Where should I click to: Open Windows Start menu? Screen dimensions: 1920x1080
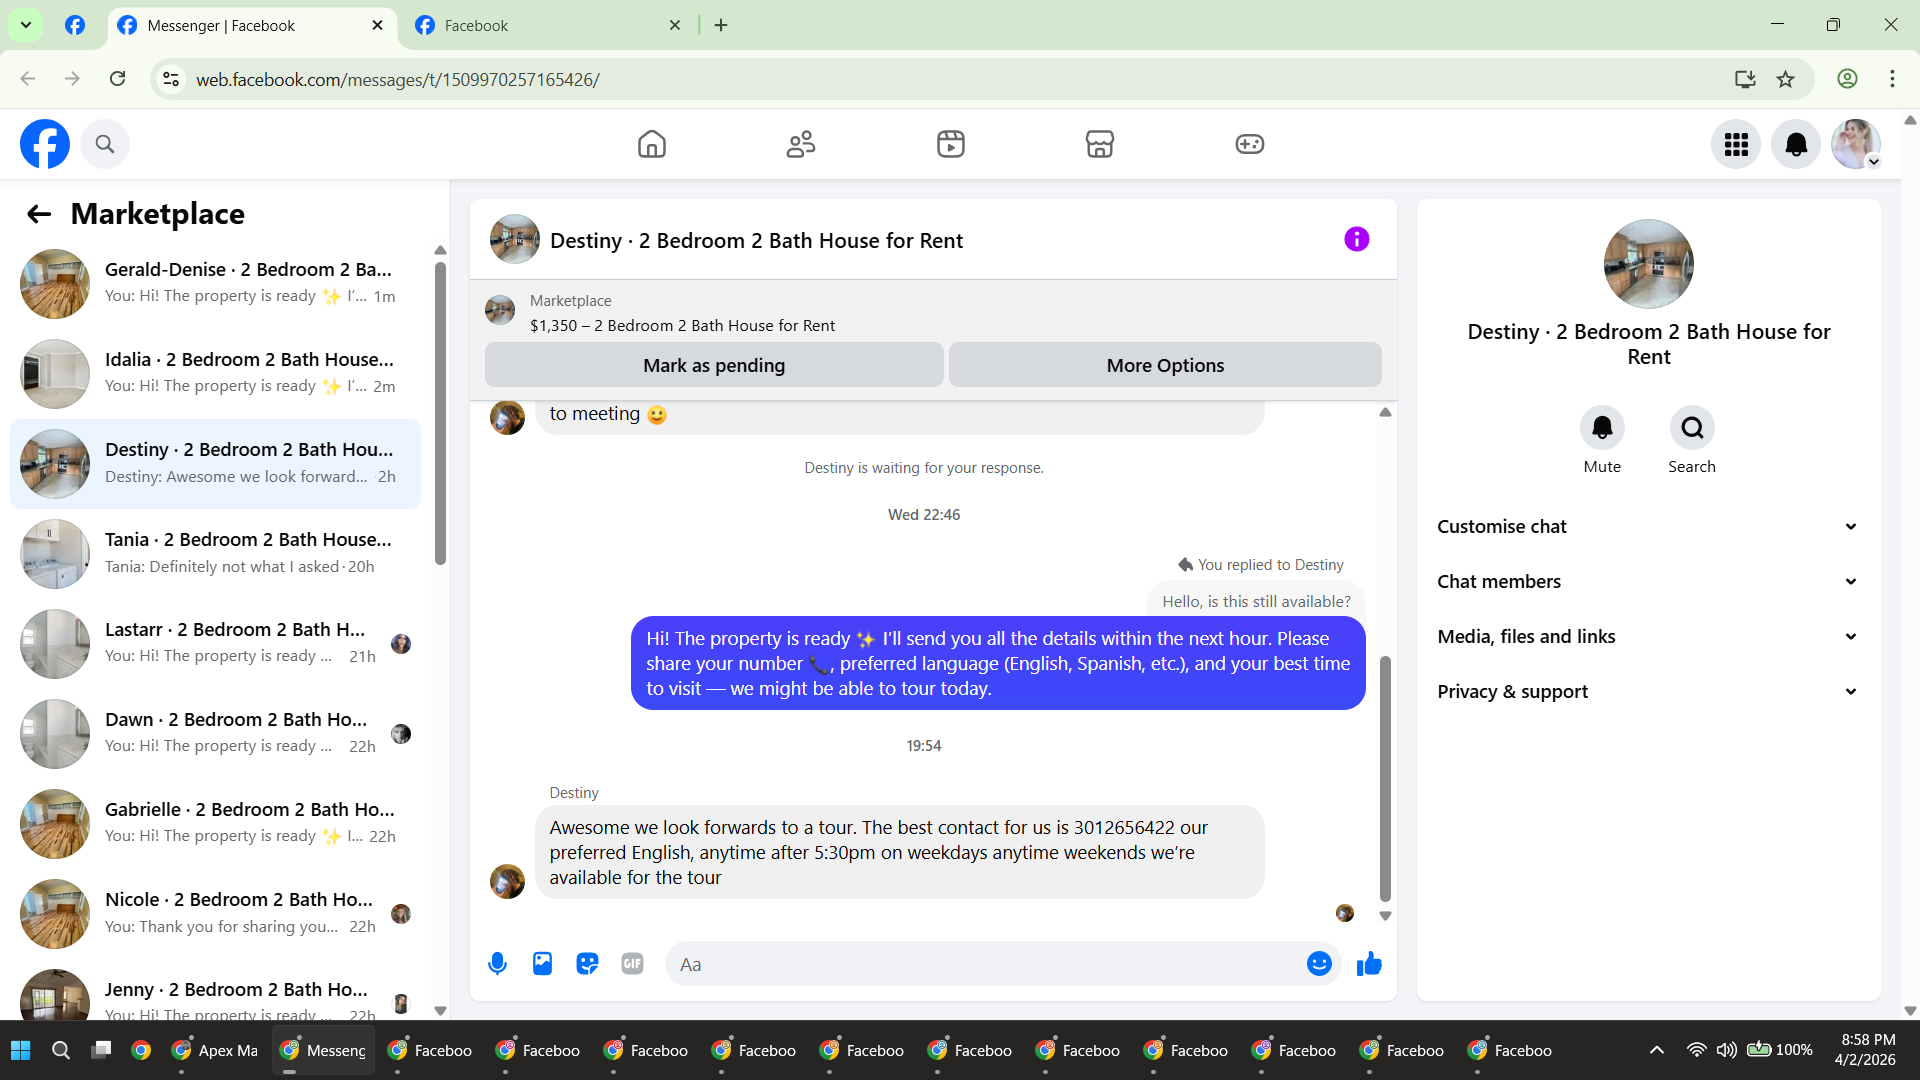(x=20, y=1050)
